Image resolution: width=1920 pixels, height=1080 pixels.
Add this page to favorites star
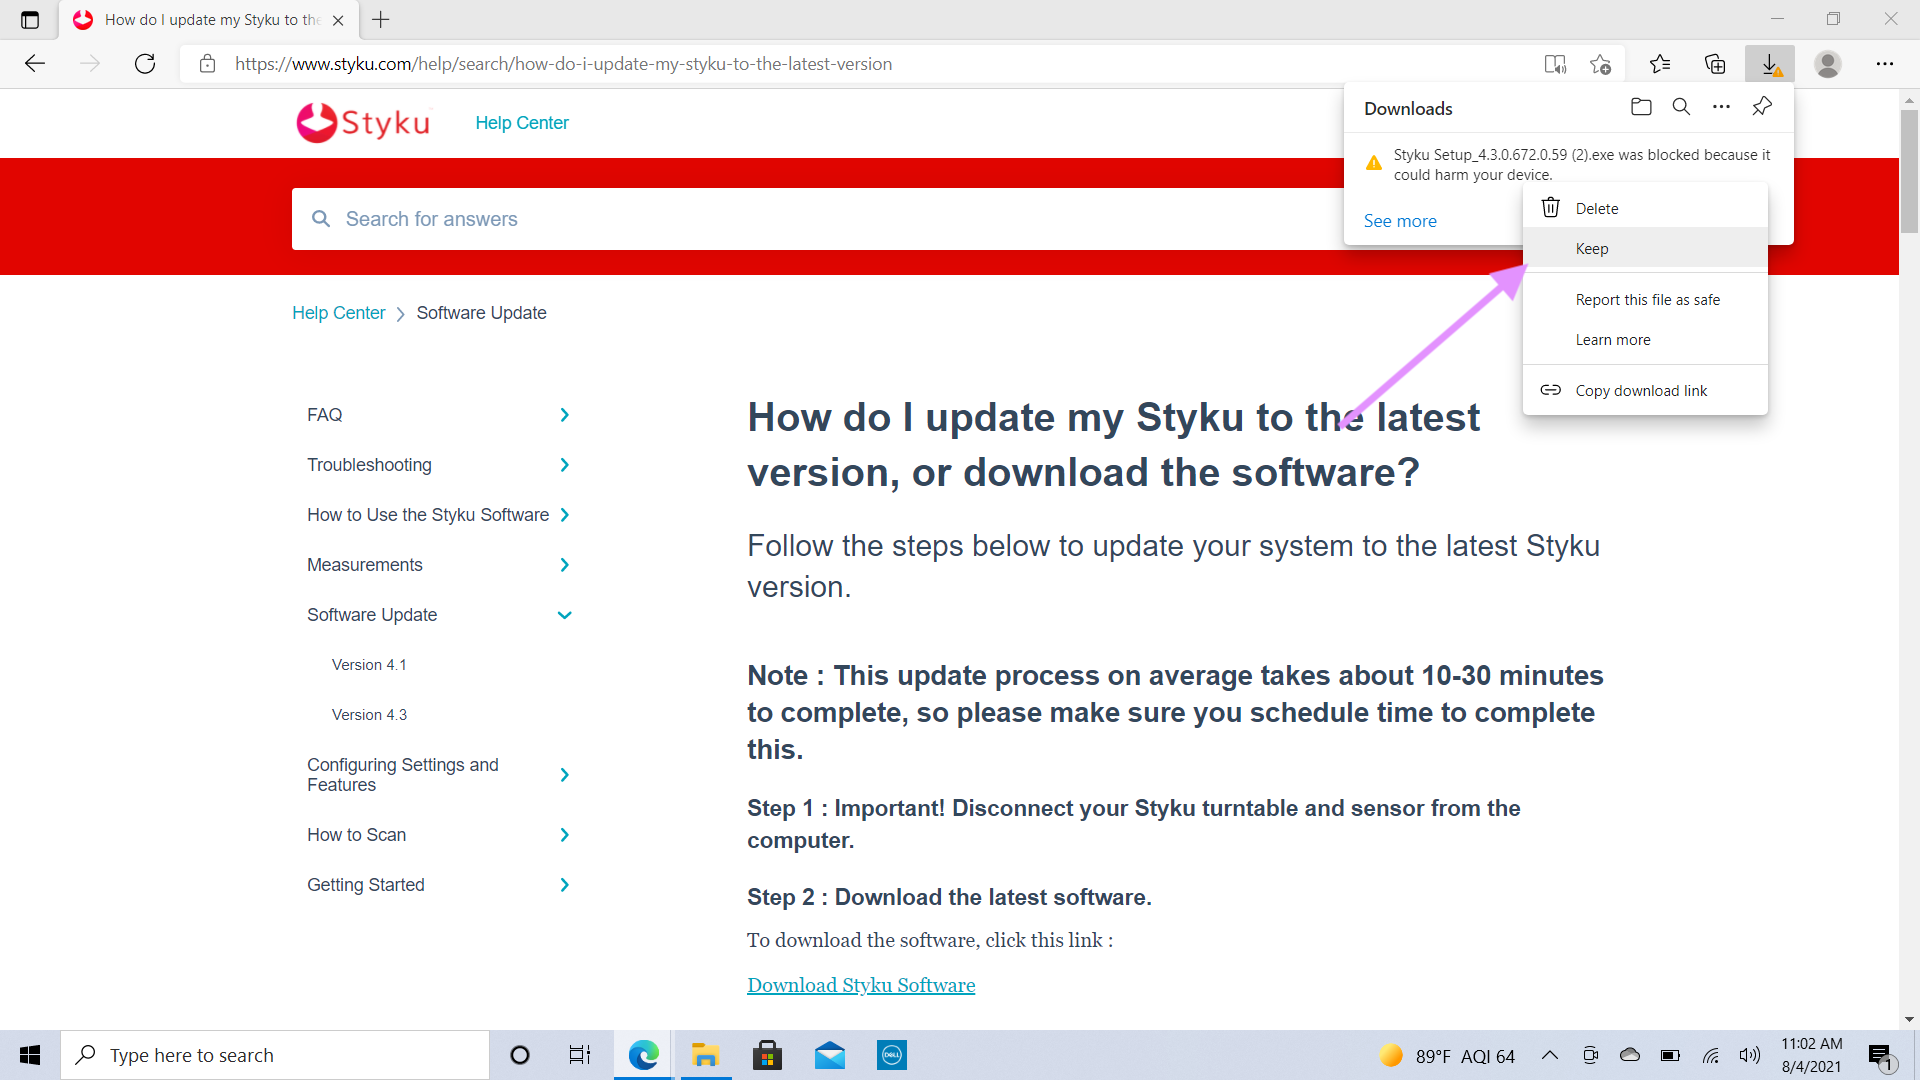pyautogui.click(x=1600, y=64)
